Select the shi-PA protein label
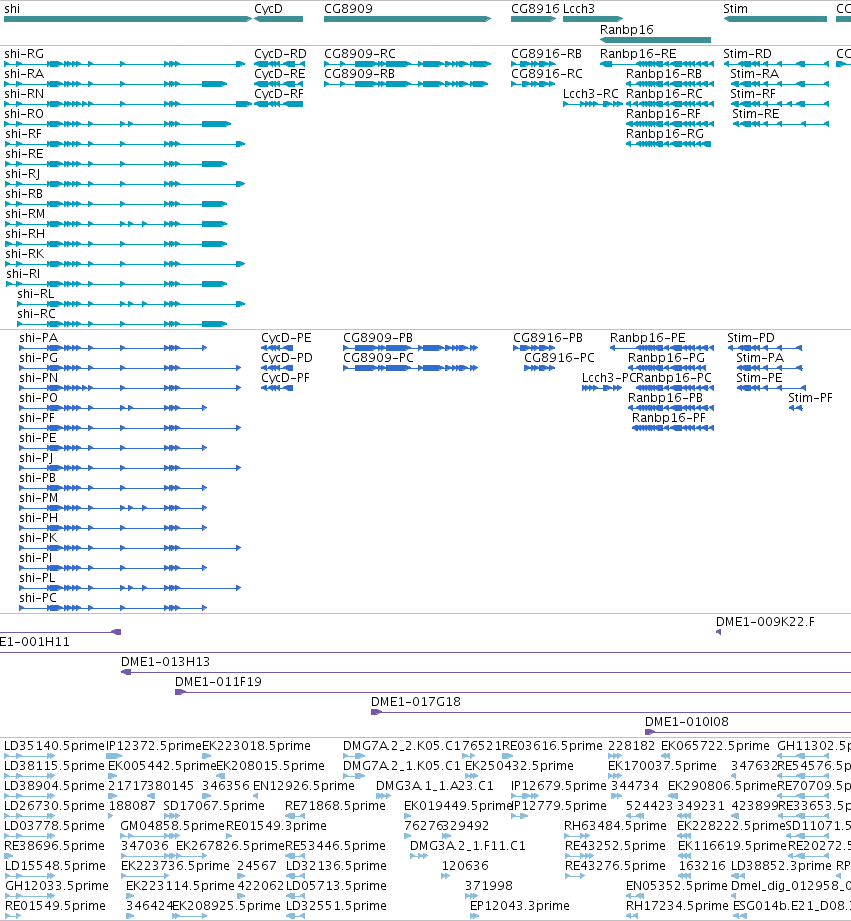This screenshot has width=851, height=921. tap(39, 338)
